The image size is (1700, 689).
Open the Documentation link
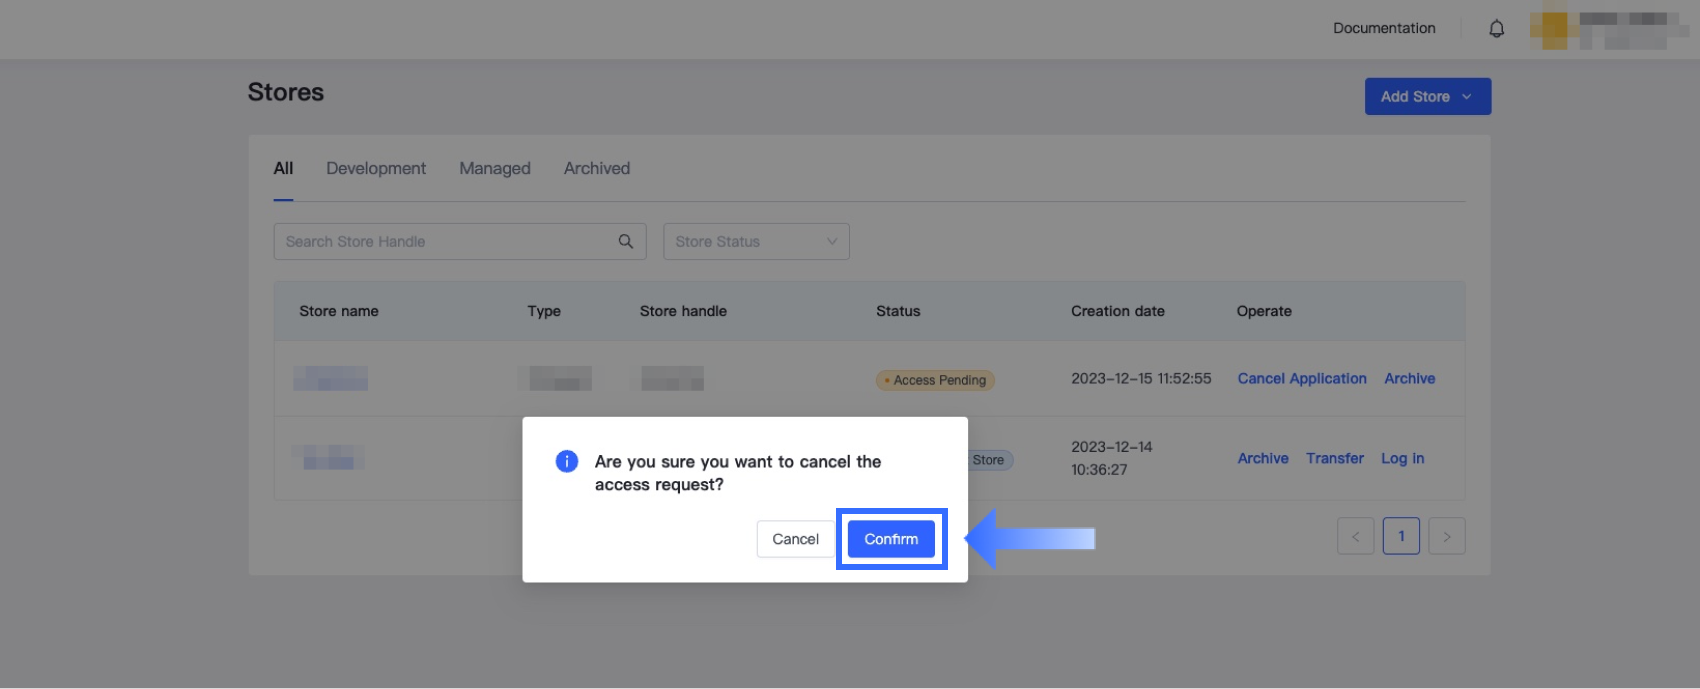pyautogui.click(x=1384, y=28)
